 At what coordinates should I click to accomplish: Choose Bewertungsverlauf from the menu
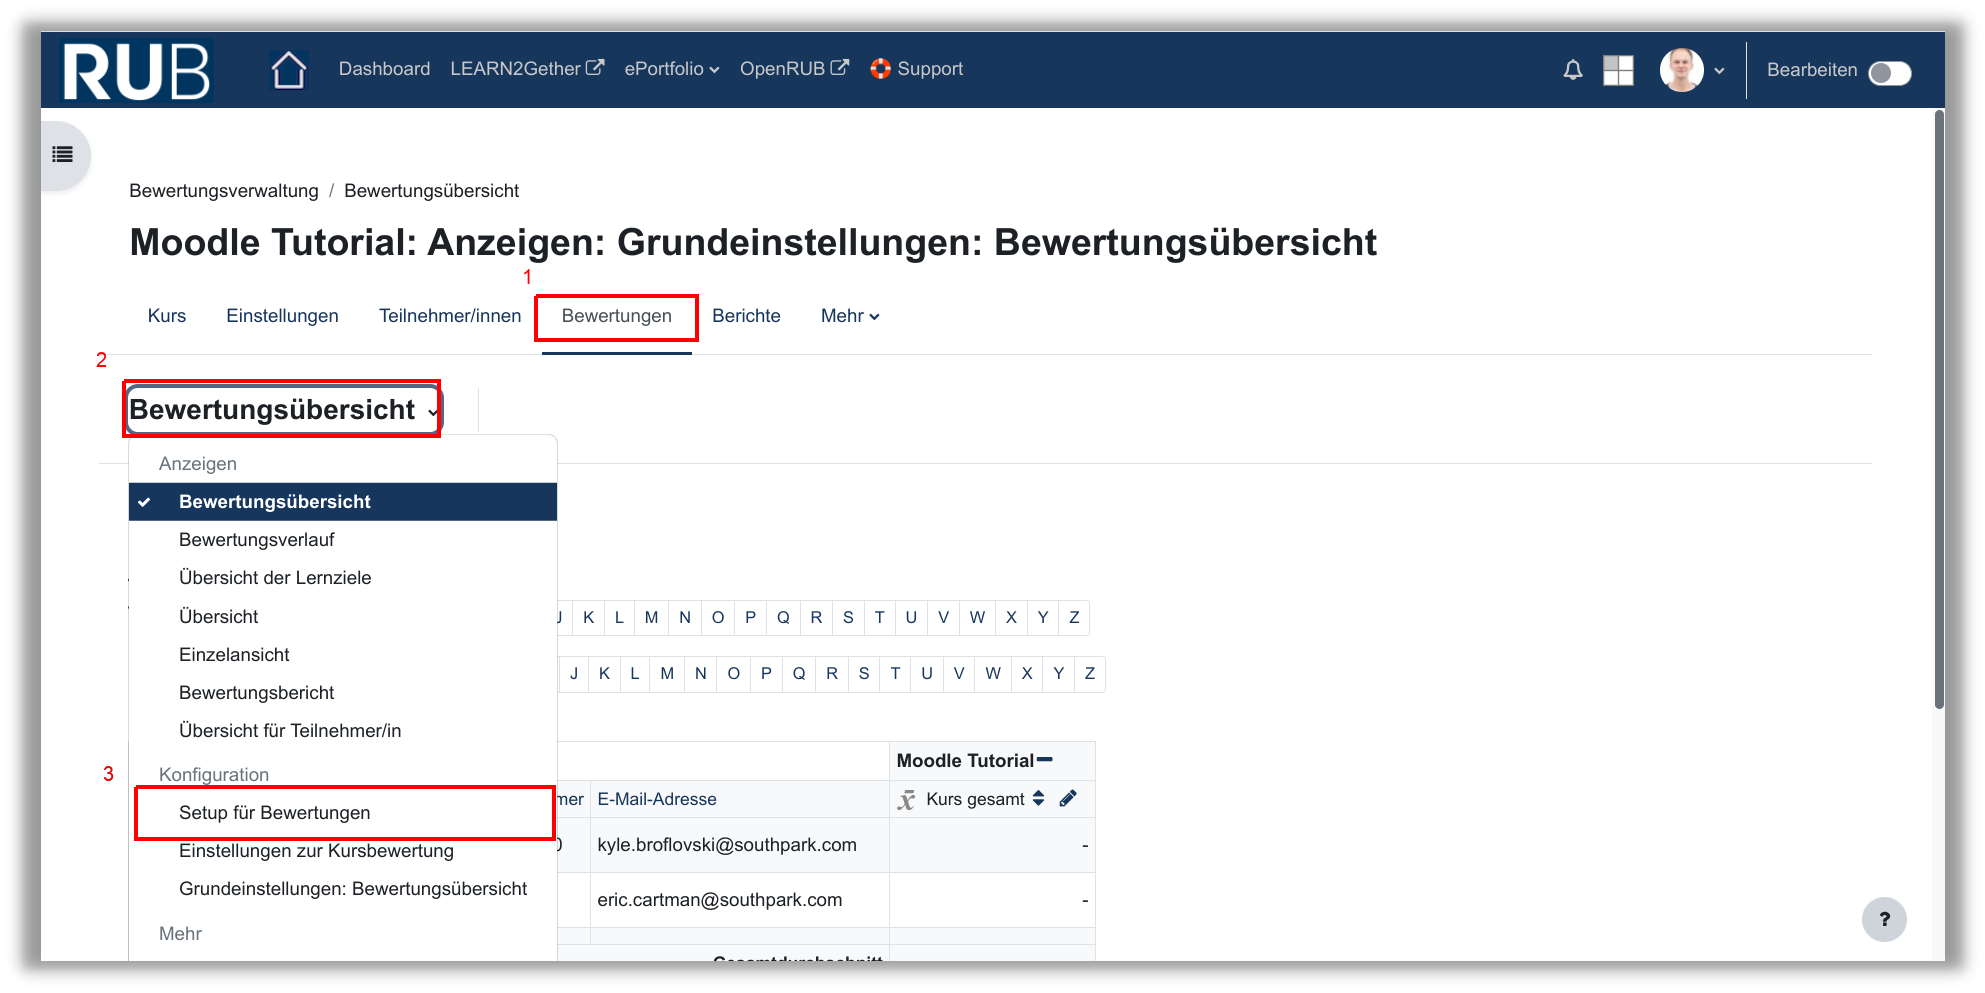(x=256, y=540)
